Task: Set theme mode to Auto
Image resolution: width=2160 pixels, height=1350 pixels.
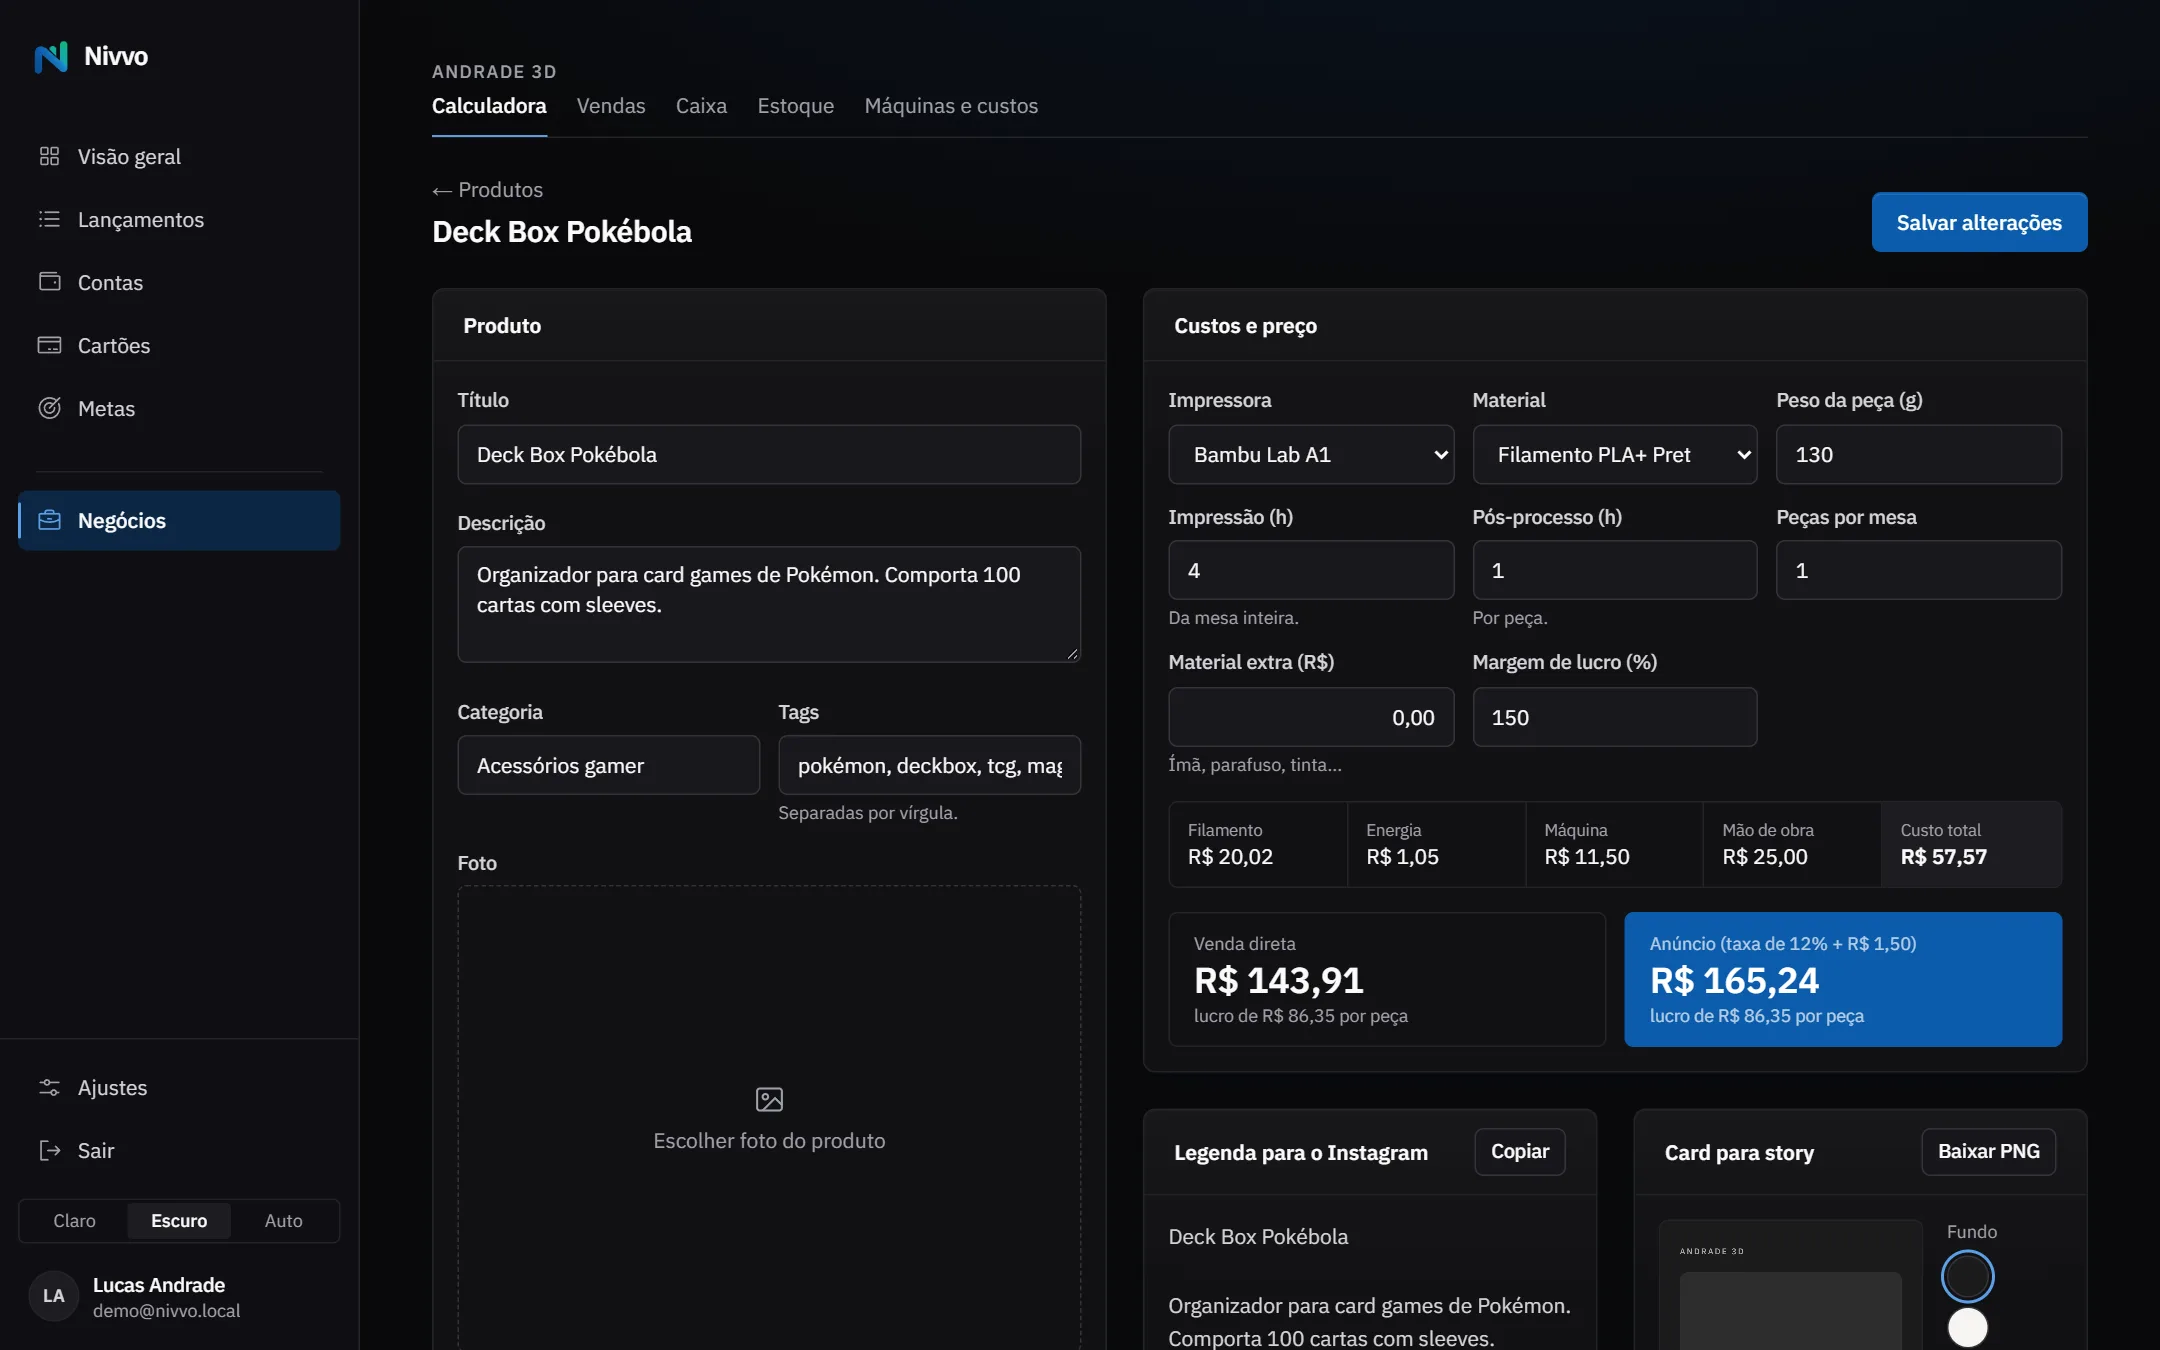Action: (x=283, y=1220)
